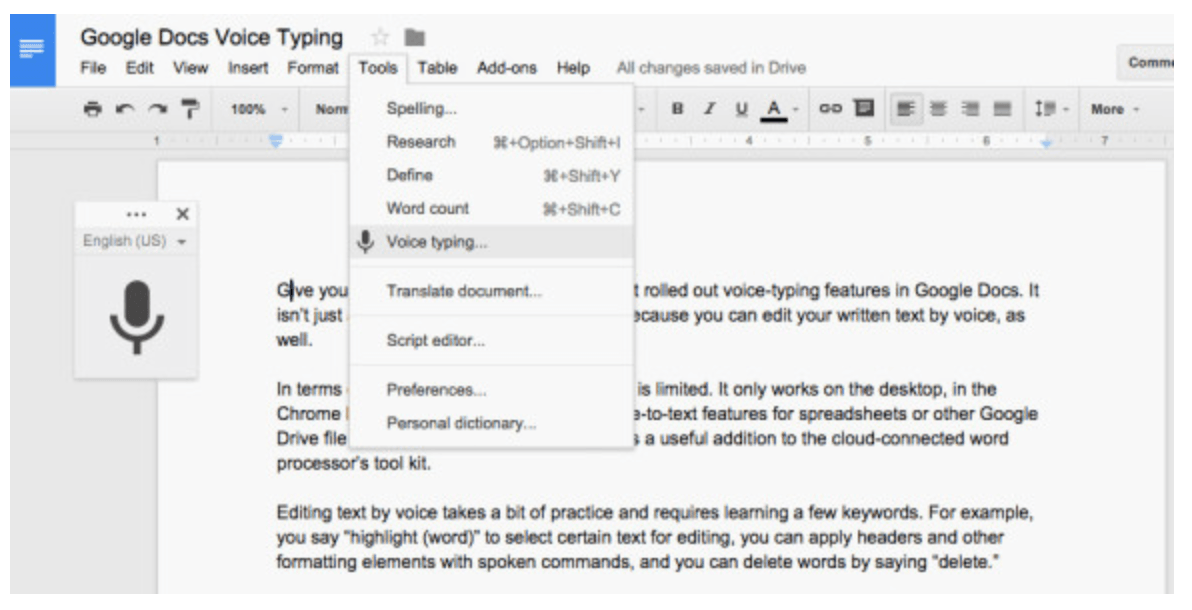Choose Translate document... menu item
Viewport: 1192px width, 610px height.
[492, 291]
